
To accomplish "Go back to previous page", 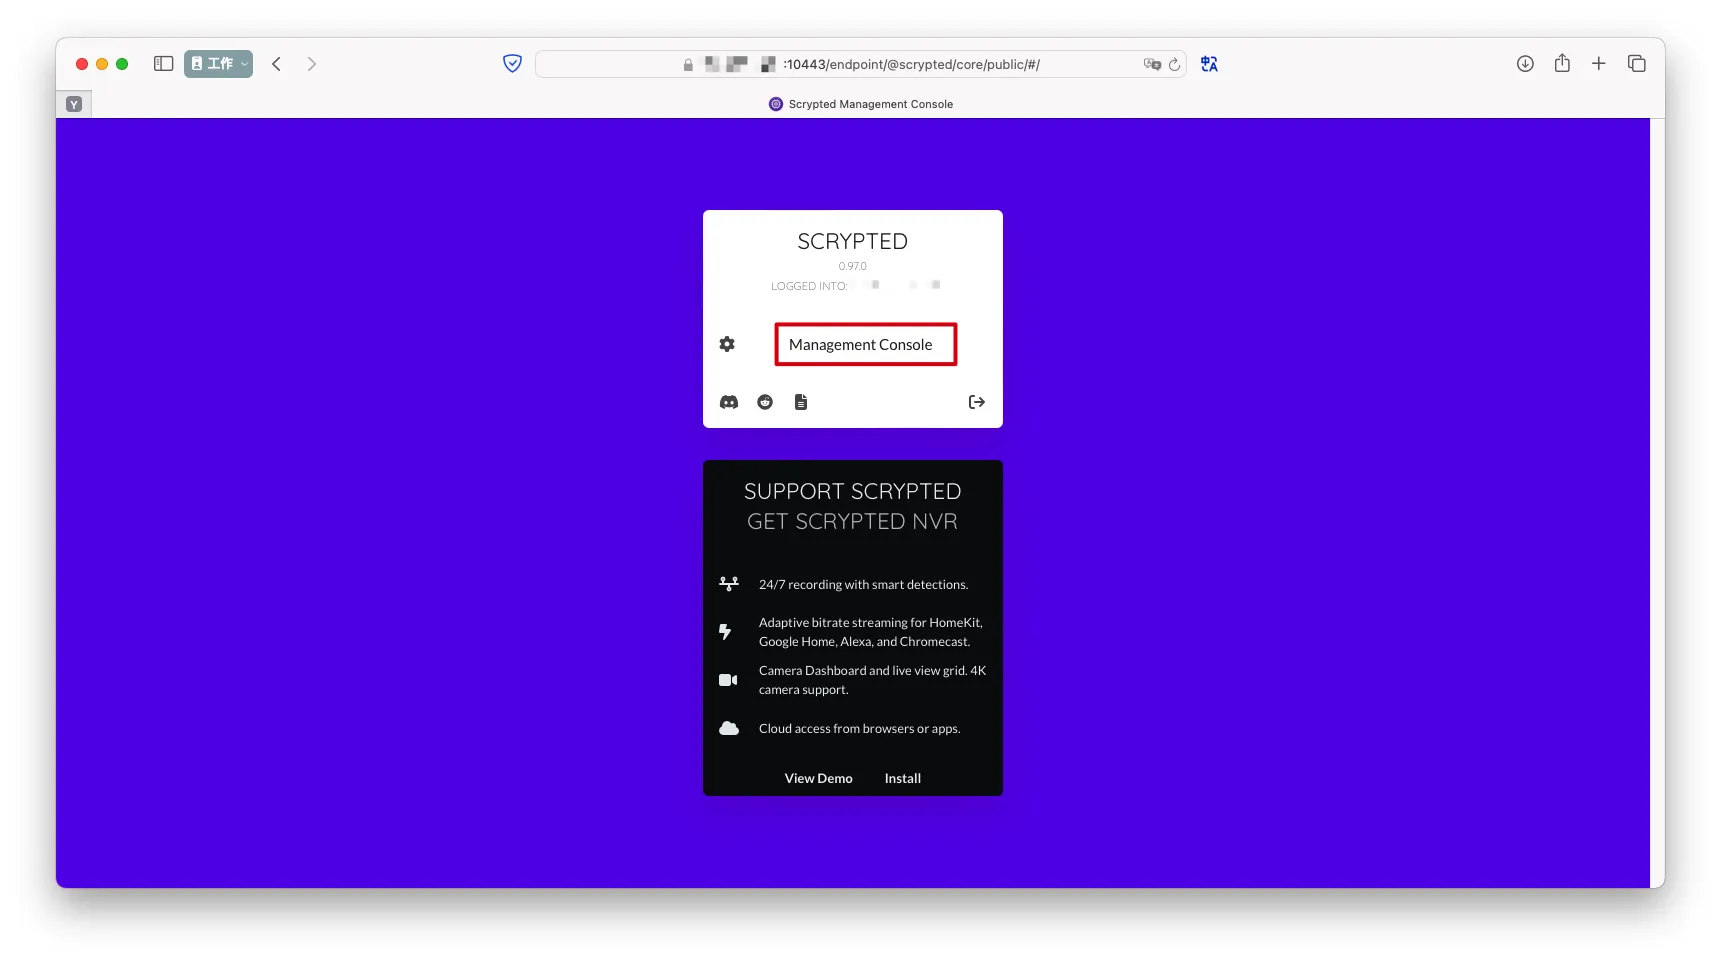I will coord(277,64).
